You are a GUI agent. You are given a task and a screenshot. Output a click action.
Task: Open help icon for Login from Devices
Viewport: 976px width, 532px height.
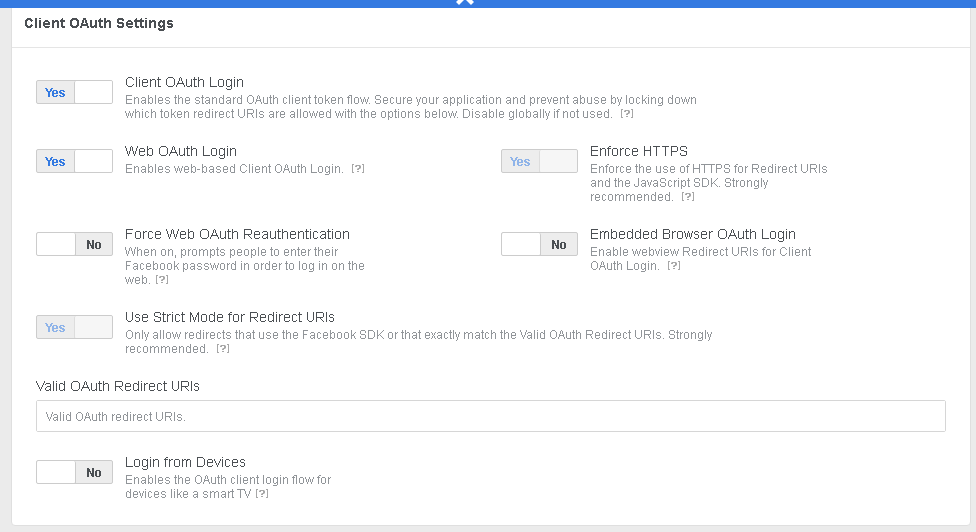pos(262,494)
